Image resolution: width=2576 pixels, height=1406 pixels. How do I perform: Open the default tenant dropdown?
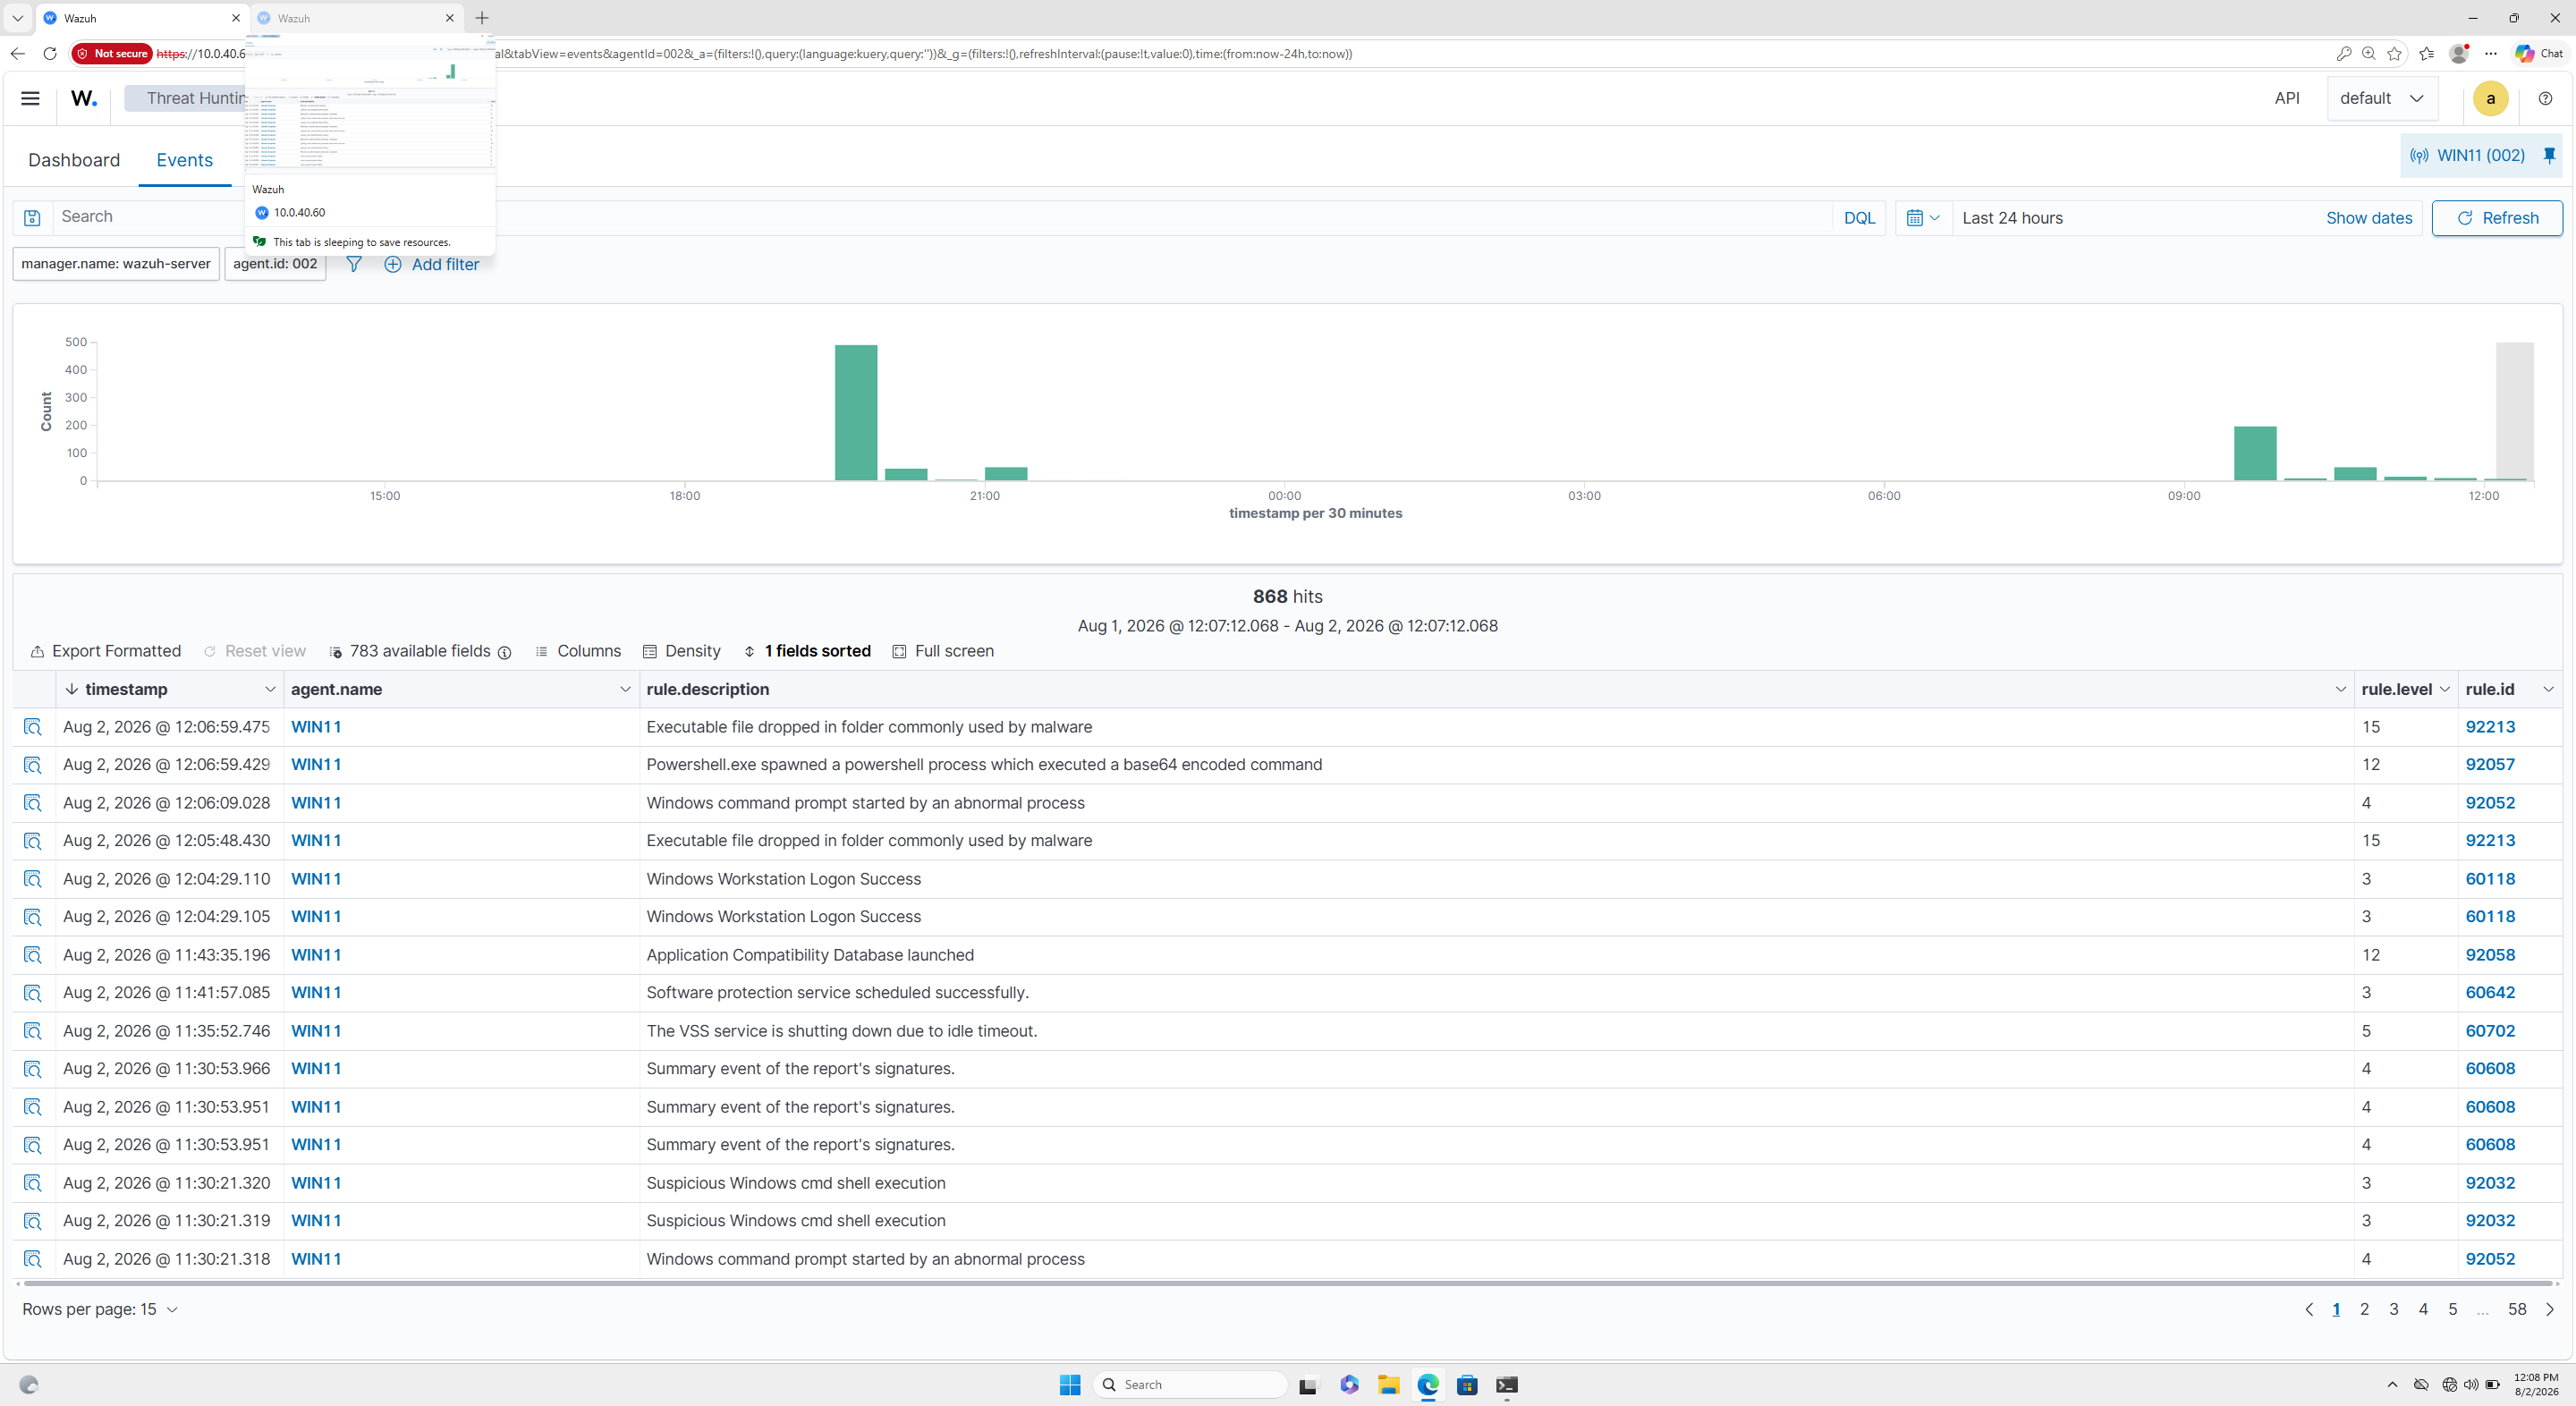coord(2382,98)
